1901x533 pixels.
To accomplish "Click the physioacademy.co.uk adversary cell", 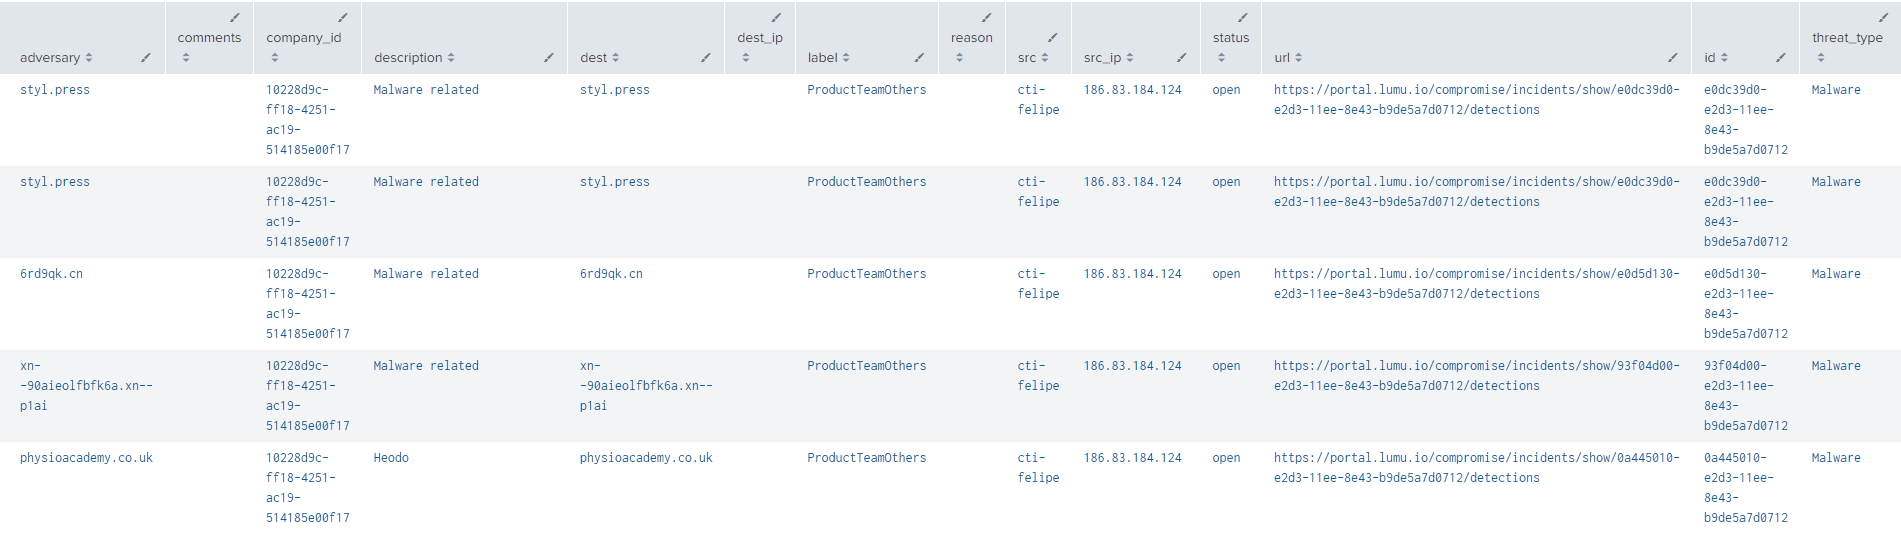I will point(86,458).
